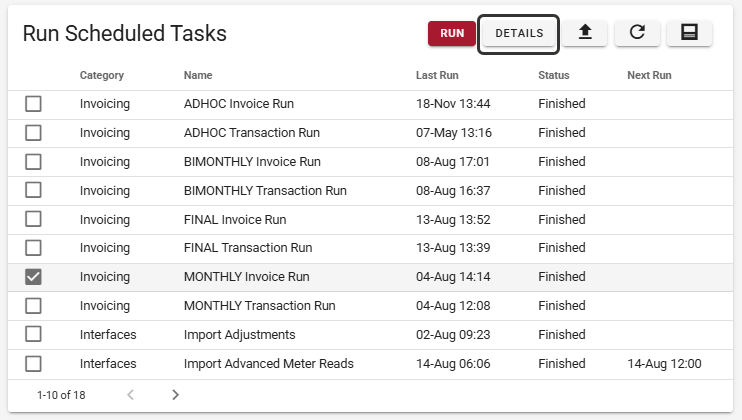Check the ADHOC Transaction Run checkbox
742x420 pixels.
[33, 133]
